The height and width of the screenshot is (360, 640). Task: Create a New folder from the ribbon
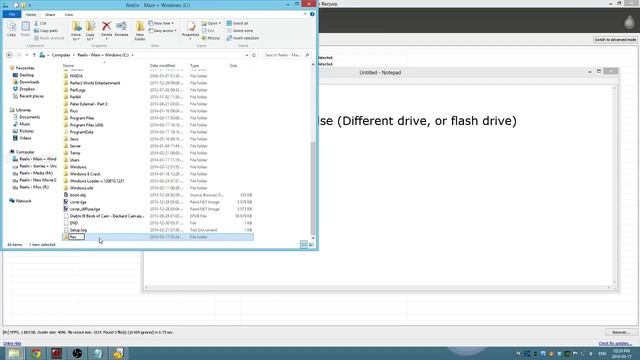click(x=140, y=31)
